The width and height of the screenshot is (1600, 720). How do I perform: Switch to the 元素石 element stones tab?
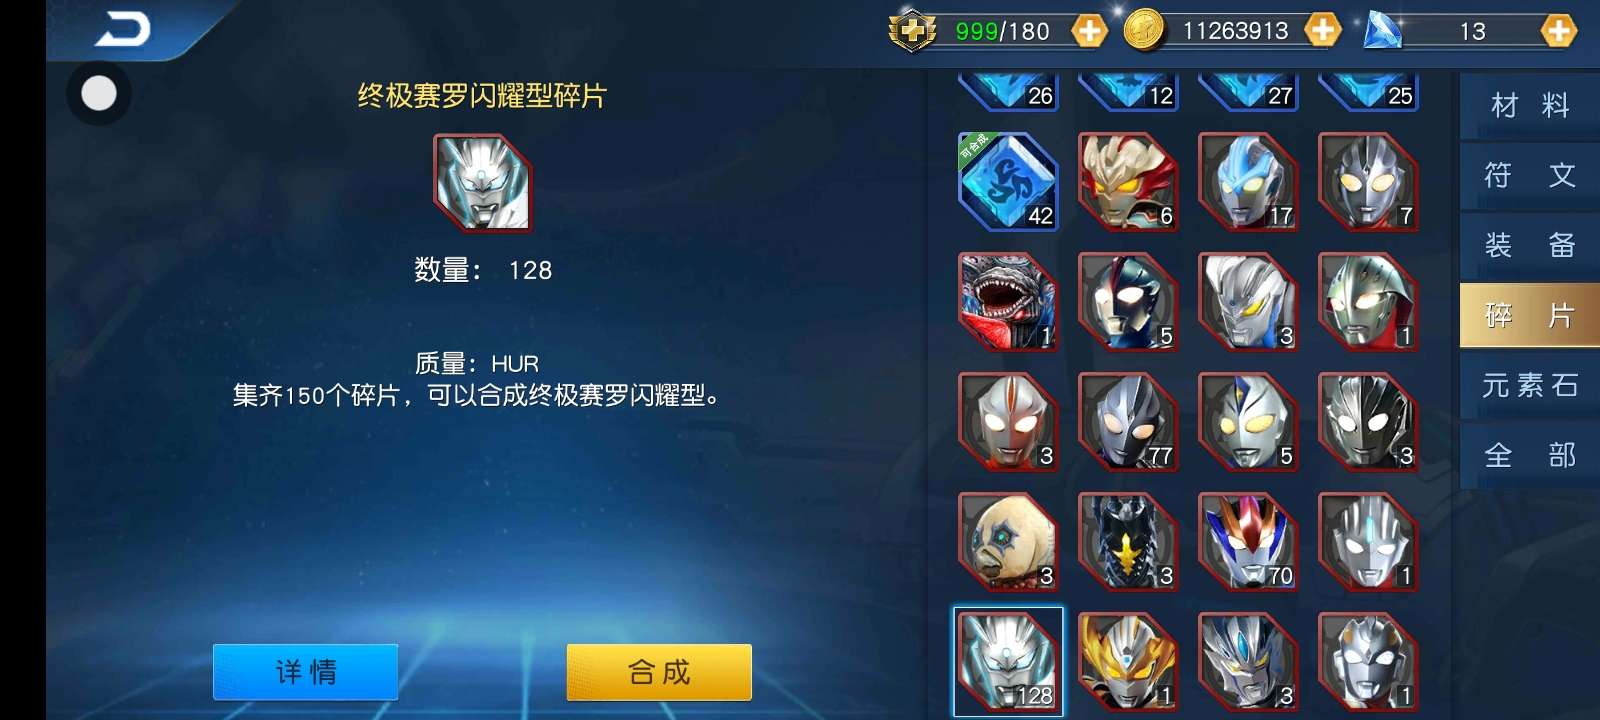(1530, 385)
